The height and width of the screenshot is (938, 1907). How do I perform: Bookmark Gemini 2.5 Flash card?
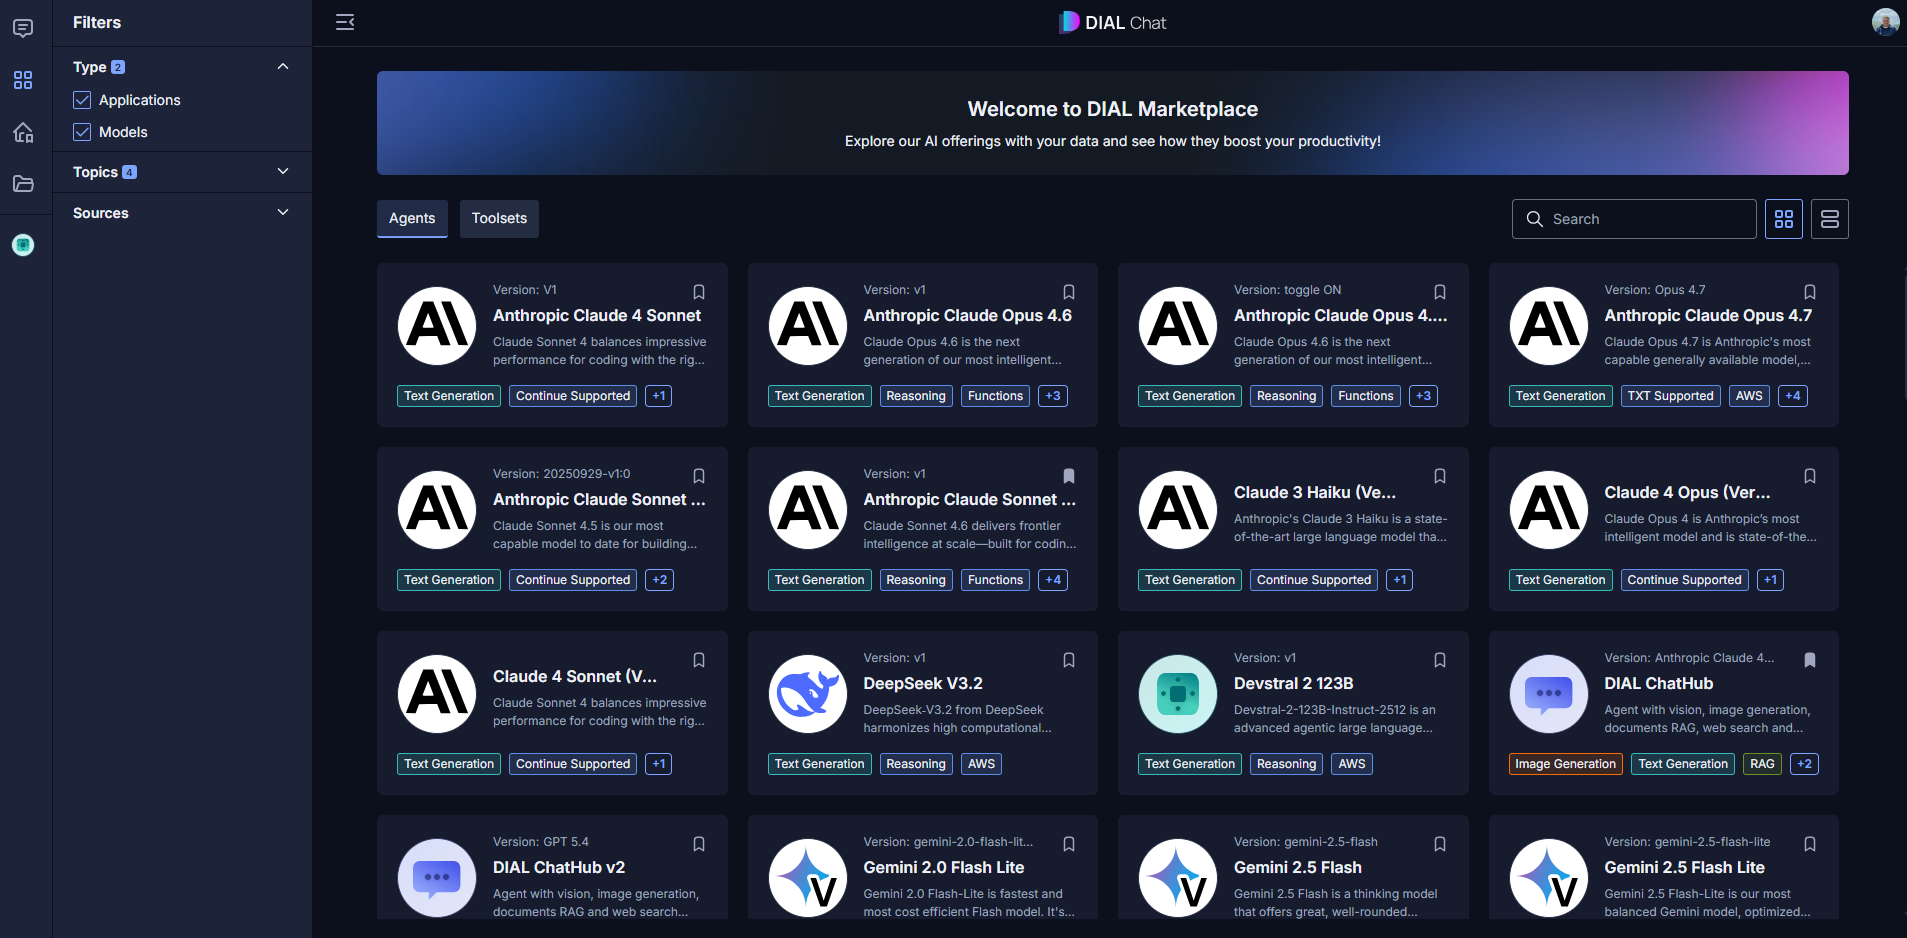click(1440, 844)
